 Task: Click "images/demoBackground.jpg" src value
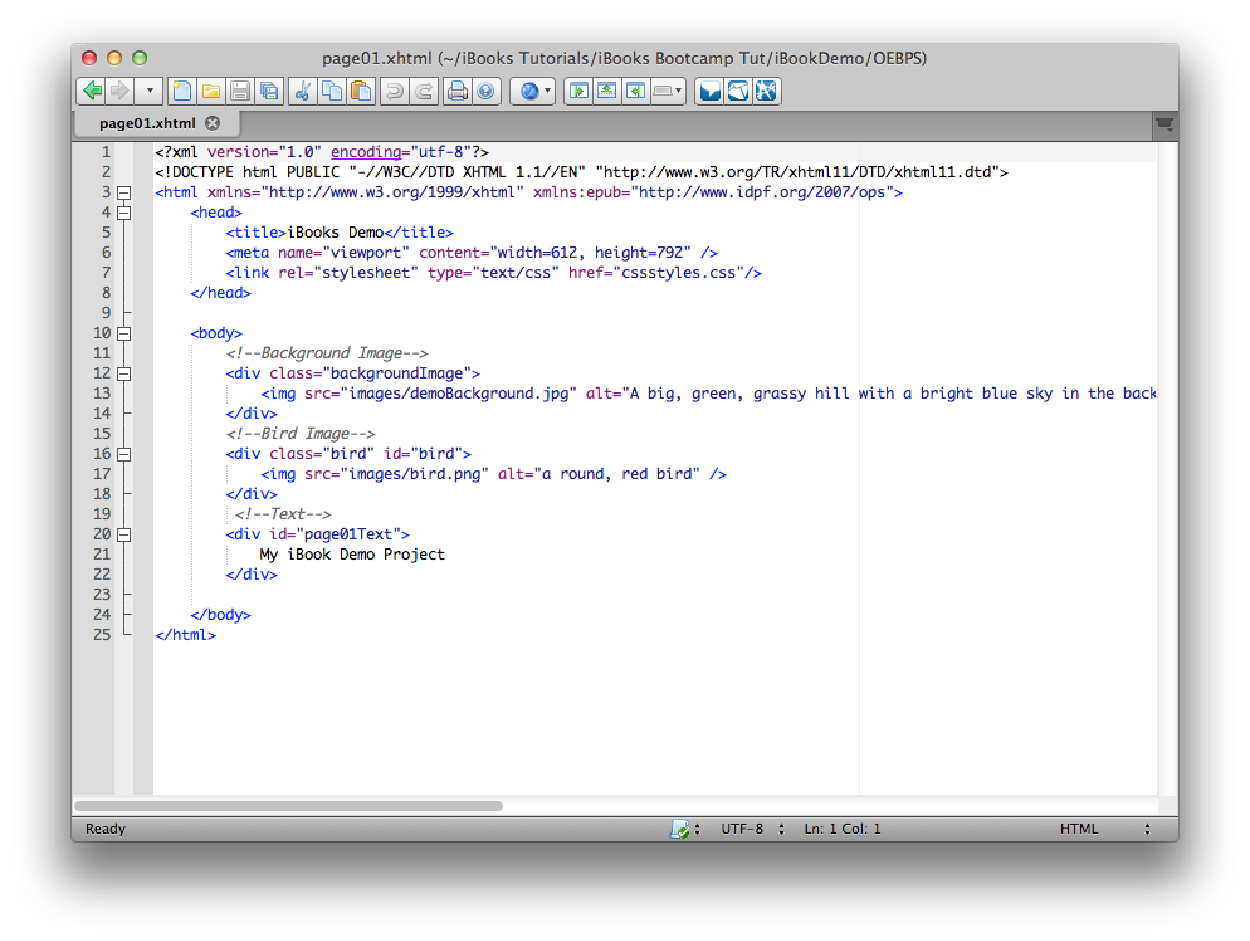coord(461,393)
